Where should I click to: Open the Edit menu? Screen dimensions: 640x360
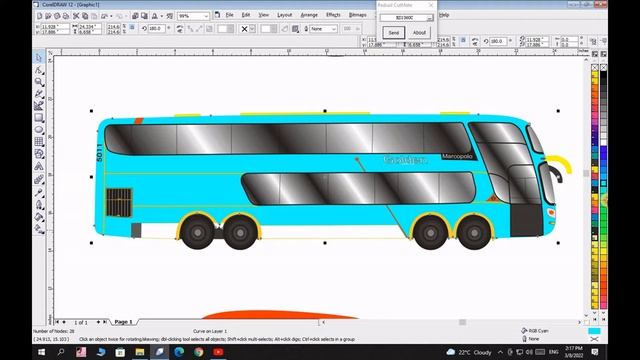(x=246, y=15)
